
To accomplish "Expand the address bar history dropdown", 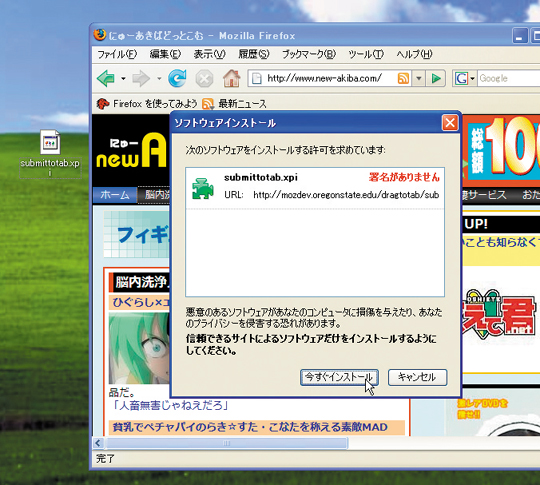I will click(x=419, y=79).
